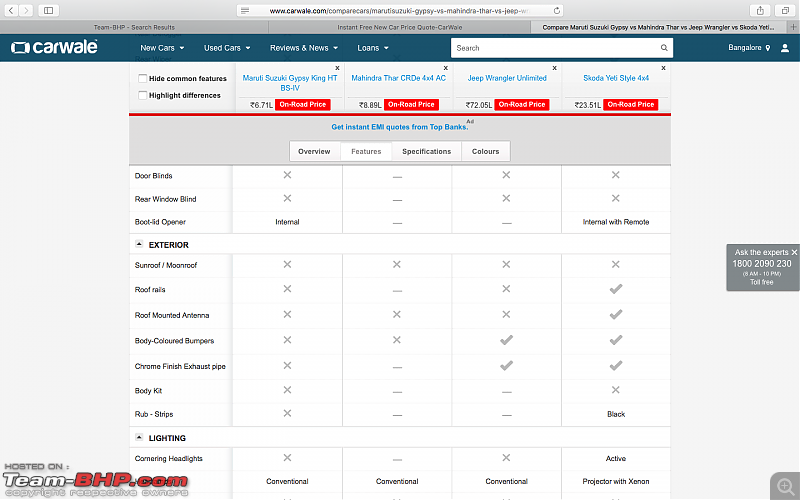Add a new tab with plus icon
The image size is (800, 500).
click(793, 27)
